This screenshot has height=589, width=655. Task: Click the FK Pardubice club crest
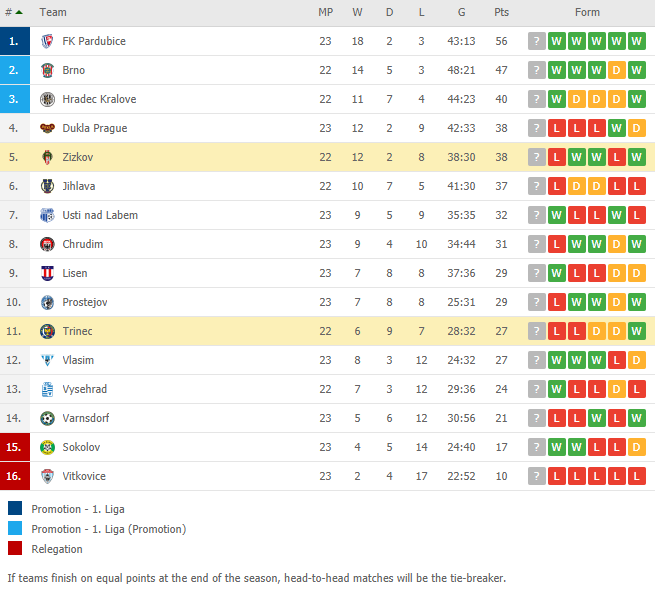click(x=47, y=41)
